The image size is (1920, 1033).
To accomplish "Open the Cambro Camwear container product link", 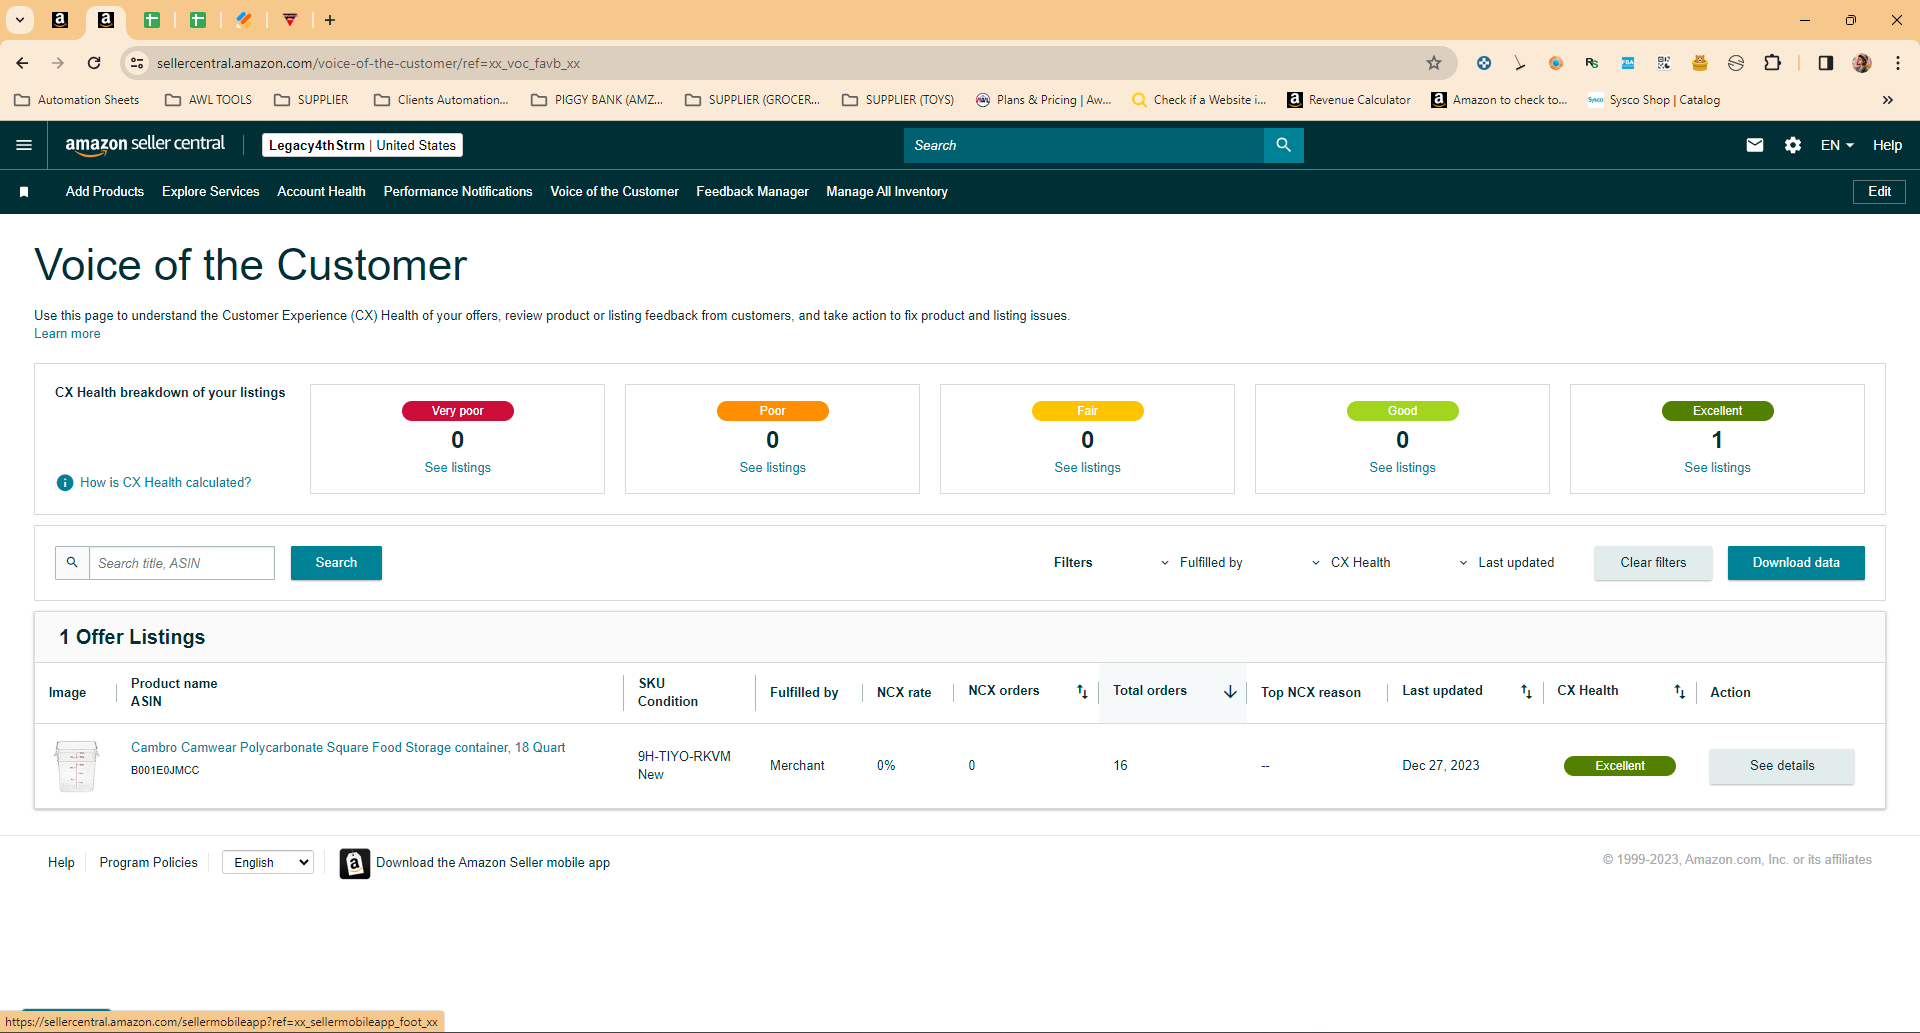I will pyautogui.click(x=348, y=748).
